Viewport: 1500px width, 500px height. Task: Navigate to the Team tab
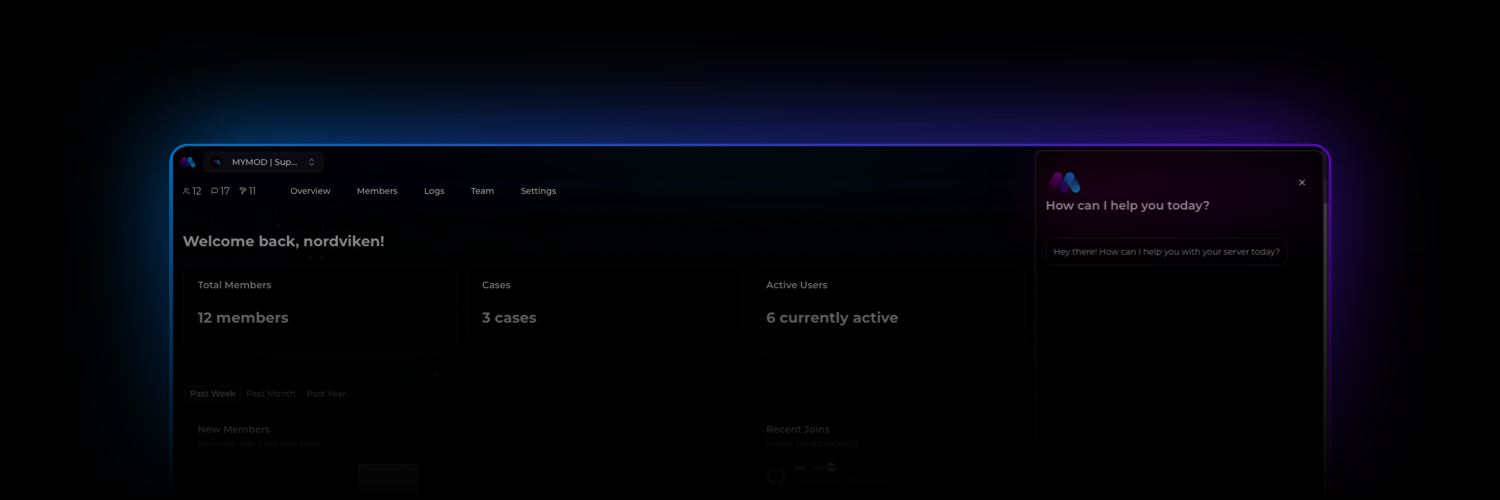pyautogui.click(x=482, y=191)
